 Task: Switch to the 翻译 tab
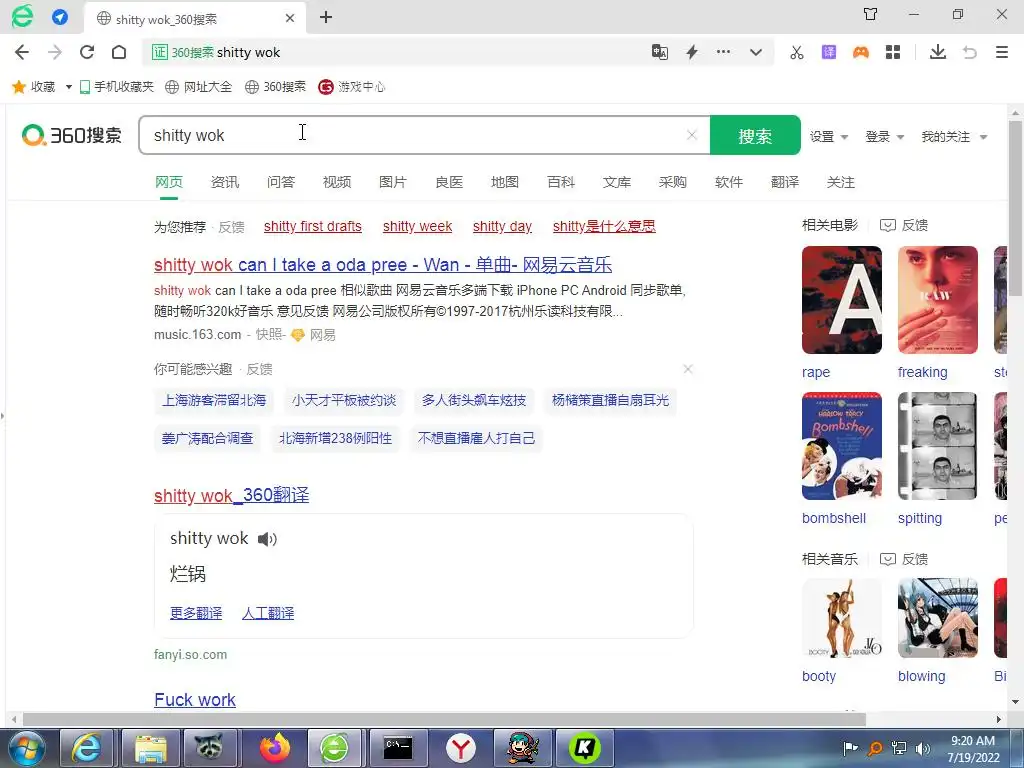pos(785,182)
